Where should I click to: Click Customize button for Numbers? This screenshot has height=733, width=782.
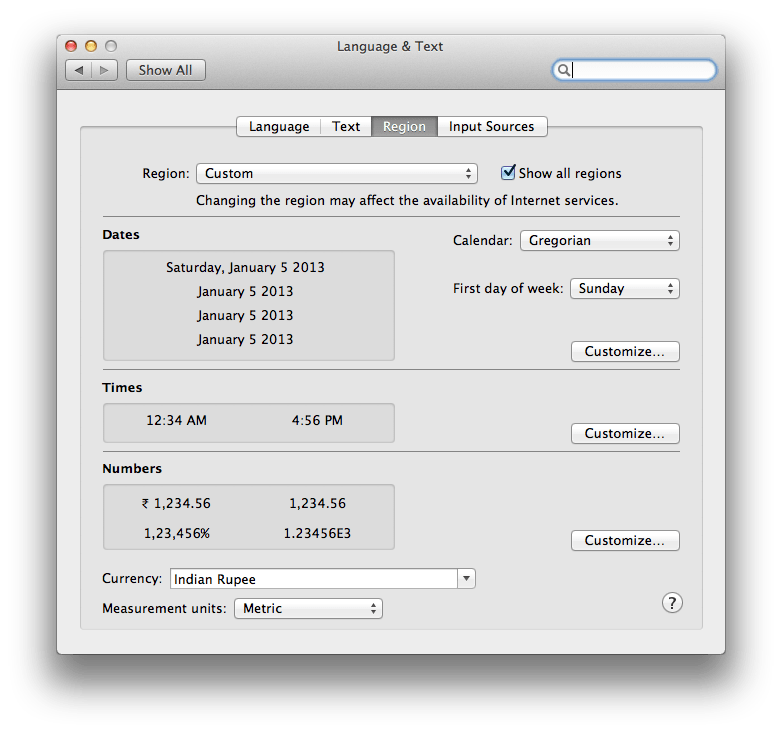click(625, 541)
